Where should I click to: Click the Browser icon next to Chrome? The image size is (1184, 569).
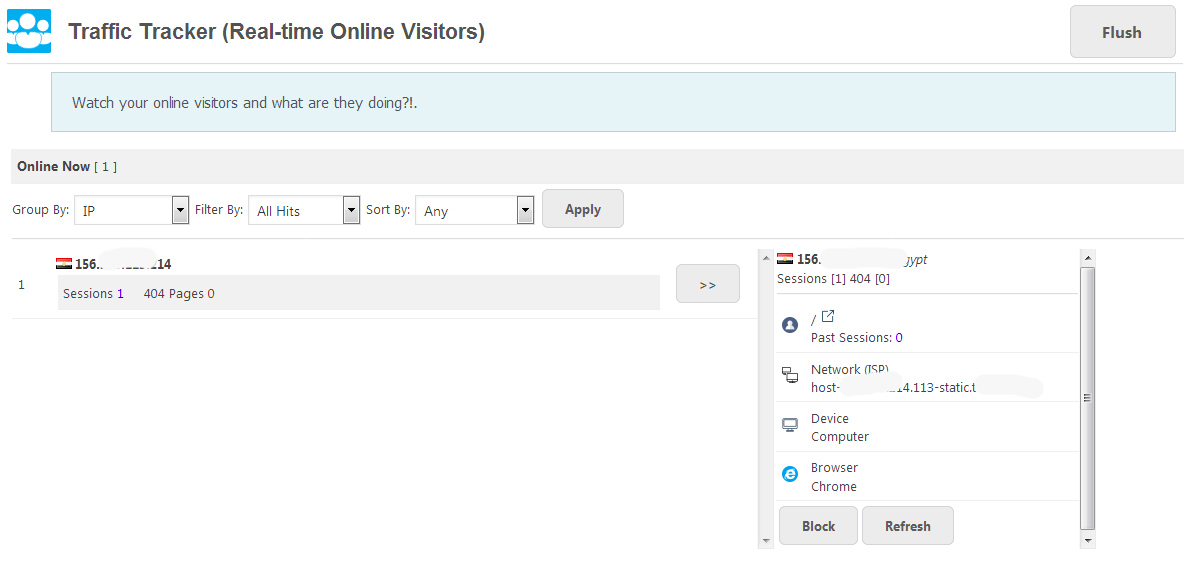click(790, 475)
